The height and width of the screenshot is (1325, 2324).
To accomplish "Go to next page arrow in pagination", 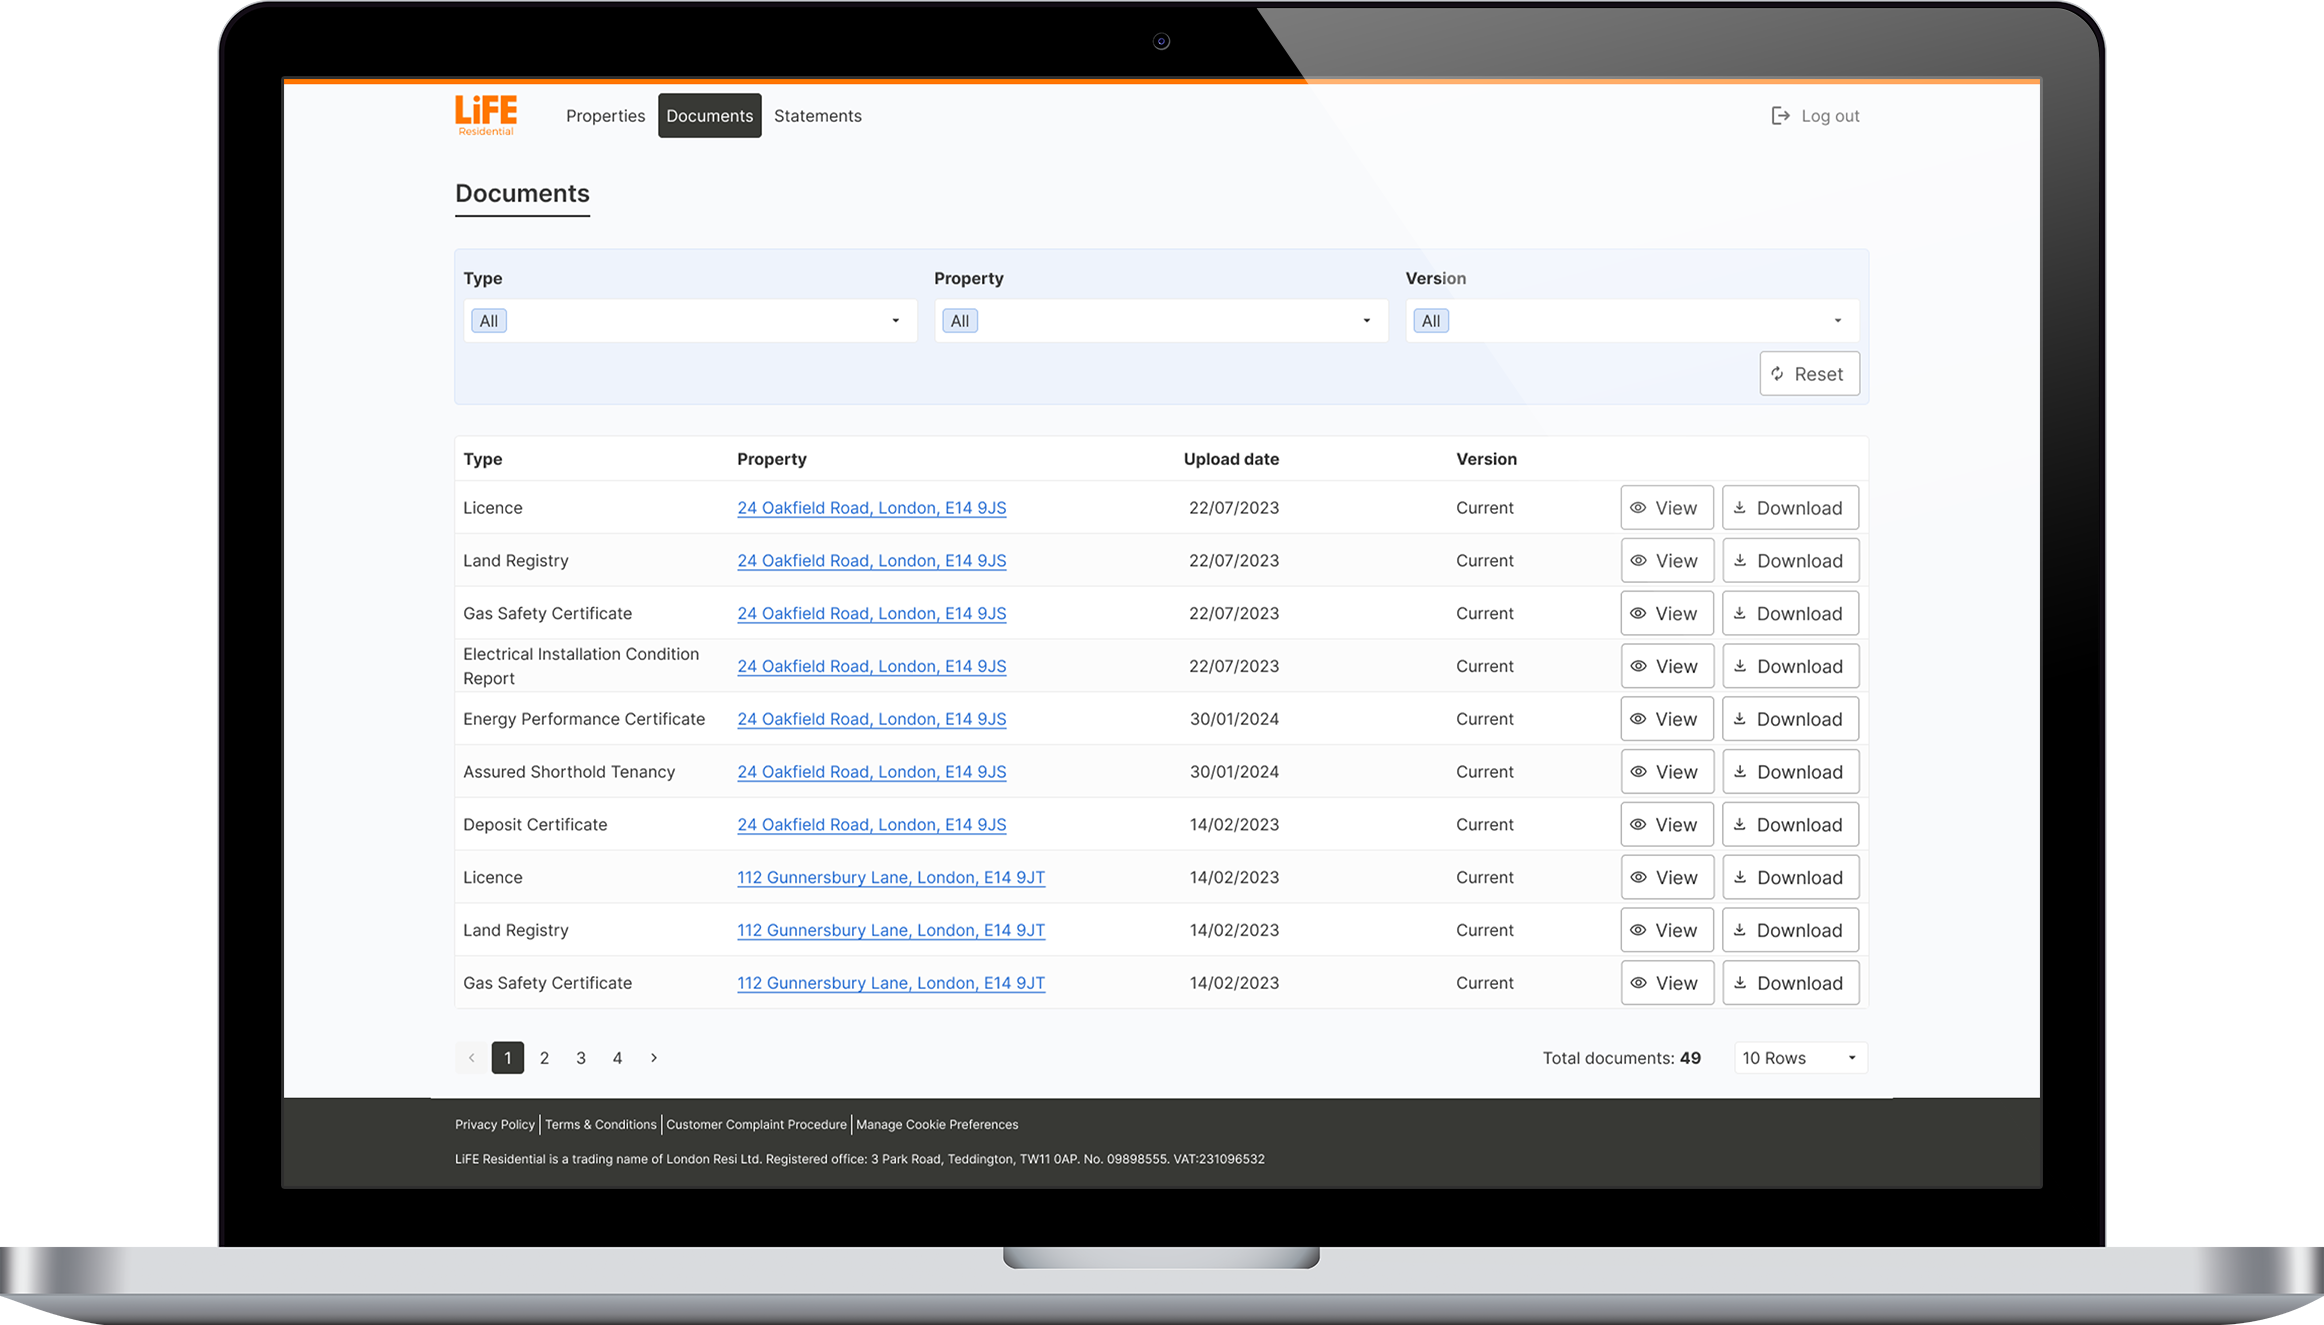I will click(x=654, y=1058).
